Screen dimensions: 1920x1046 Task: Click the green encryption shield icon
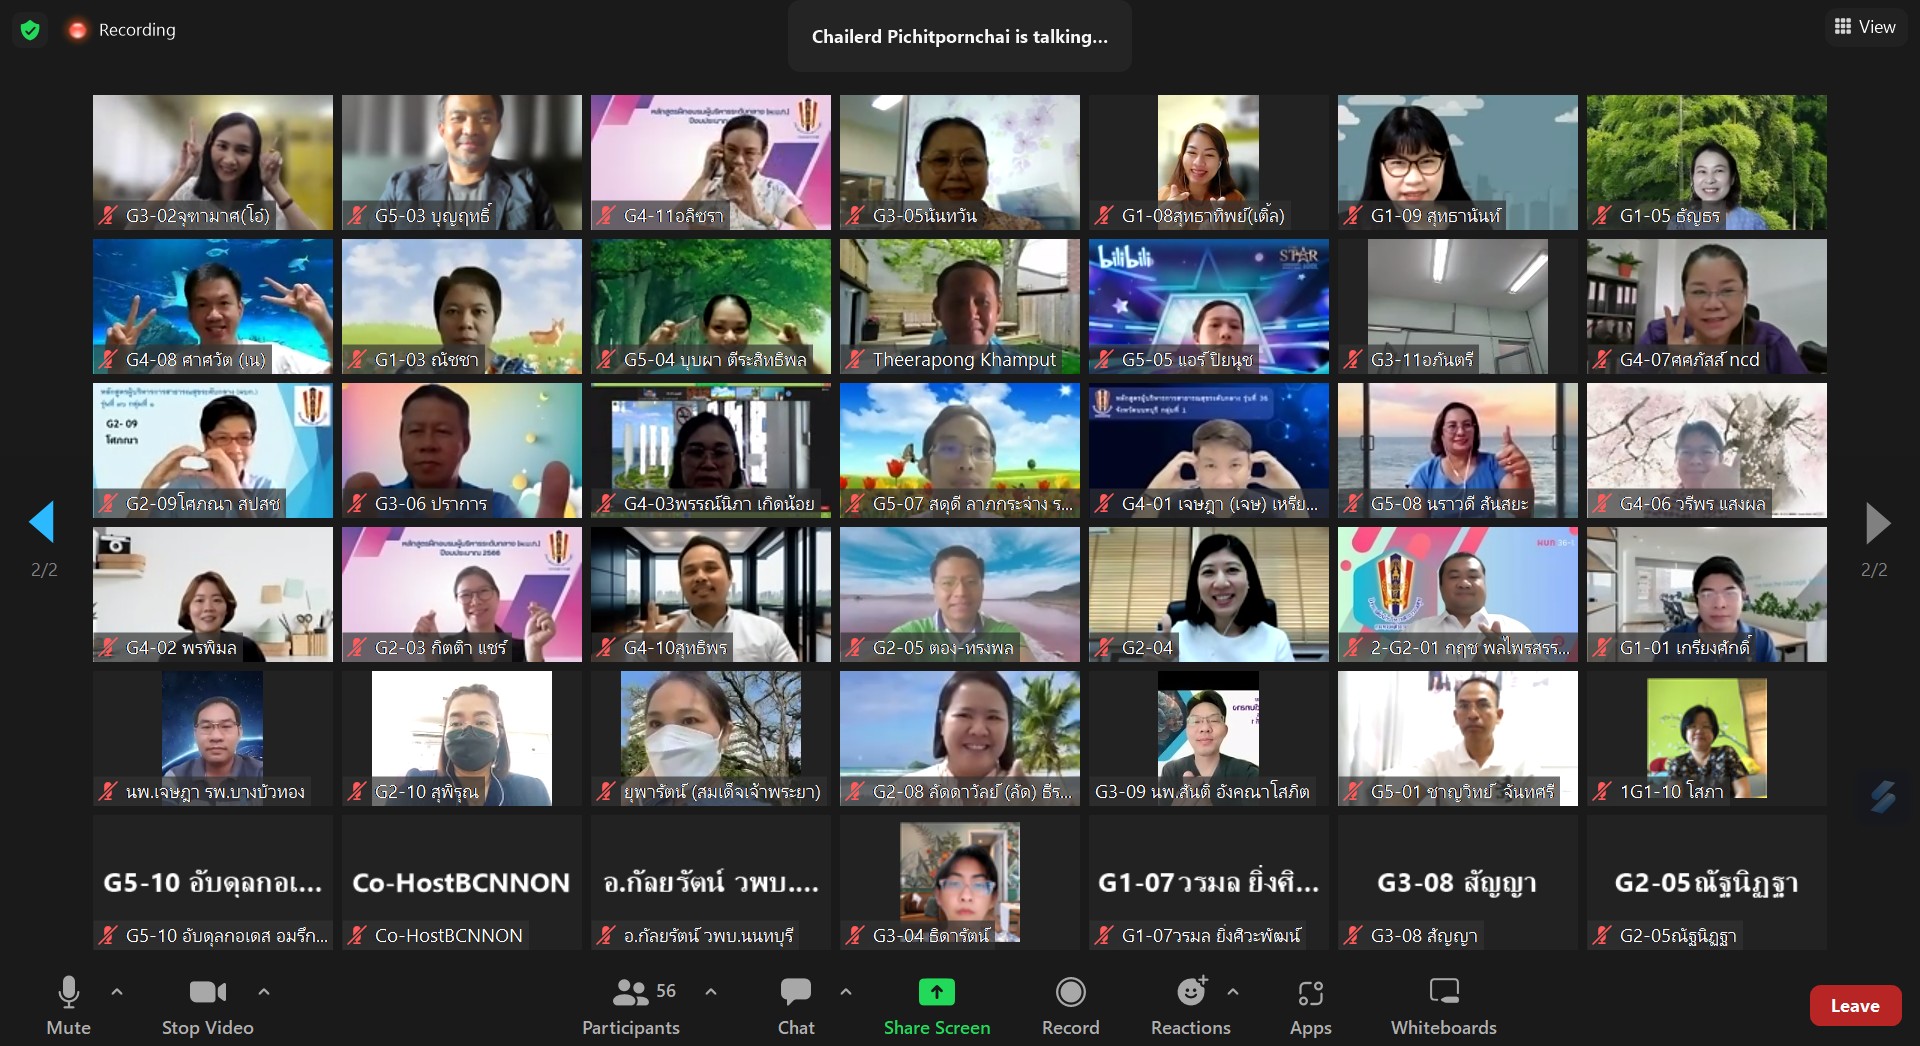click(x=30, y=30)
